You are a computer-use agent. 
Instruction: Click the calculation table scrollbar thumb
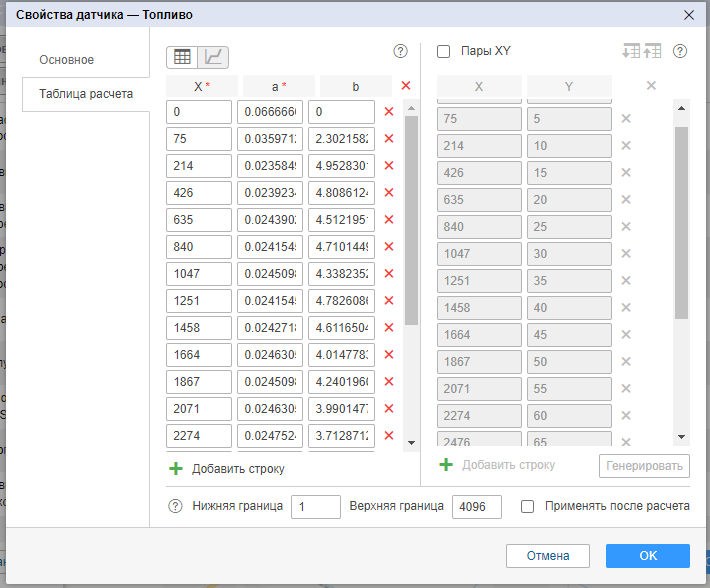411,220
